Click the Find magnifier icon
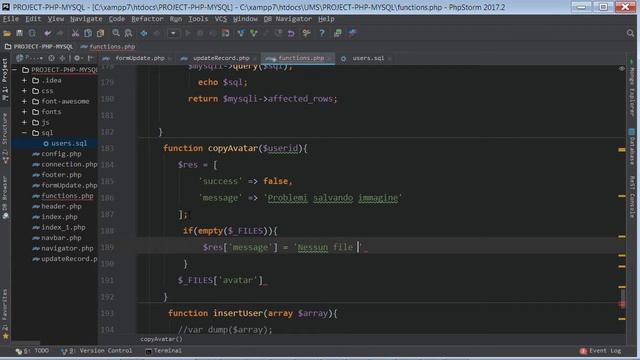Image resolution: width=640 pixels, height=360 pixels. point(116,33)
